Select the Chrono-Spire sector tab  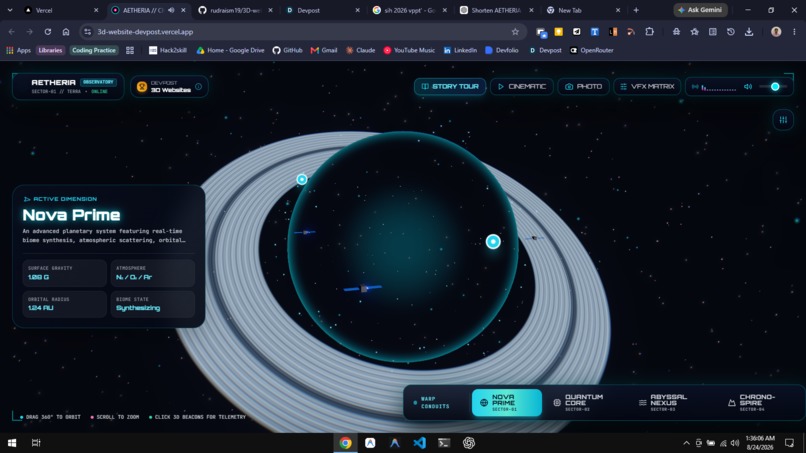tap(753, 403)
